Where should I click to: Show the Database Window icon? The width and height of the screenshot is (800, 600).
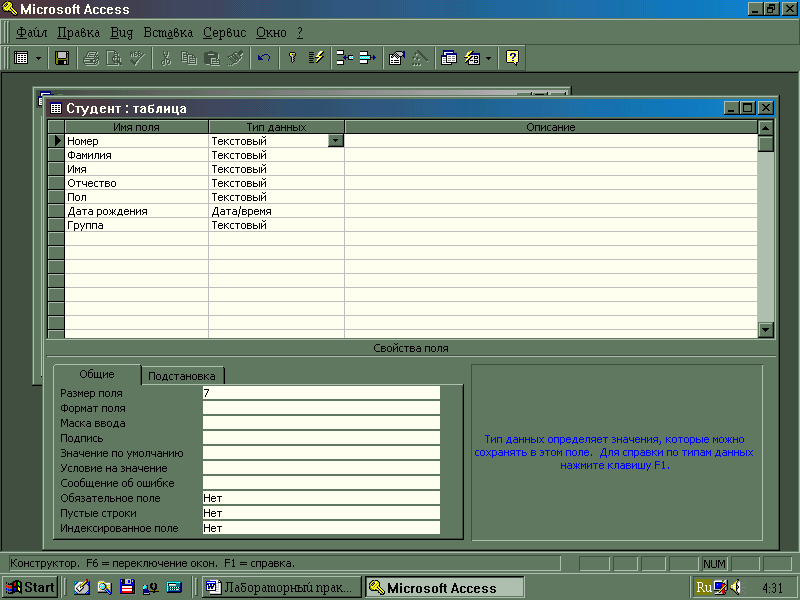448,58
